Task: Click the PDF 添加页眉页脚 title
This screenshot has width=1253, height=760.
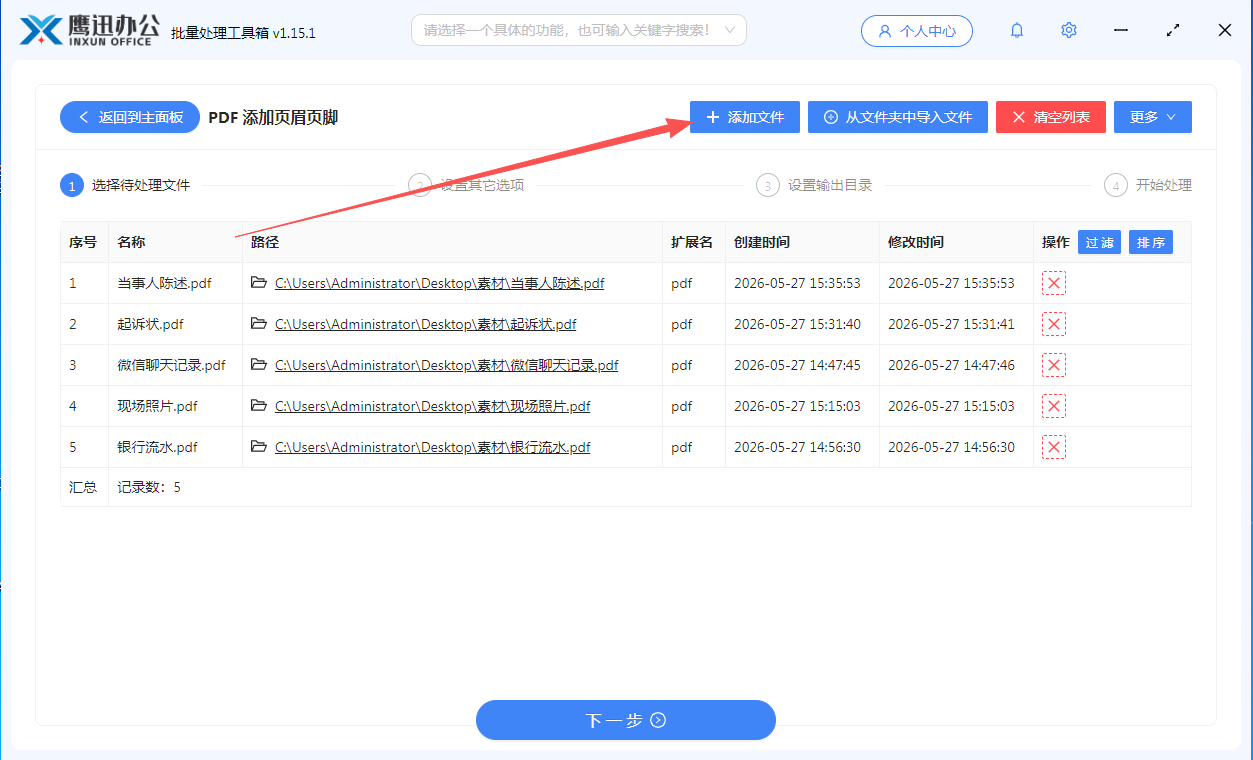Action: 273,117
